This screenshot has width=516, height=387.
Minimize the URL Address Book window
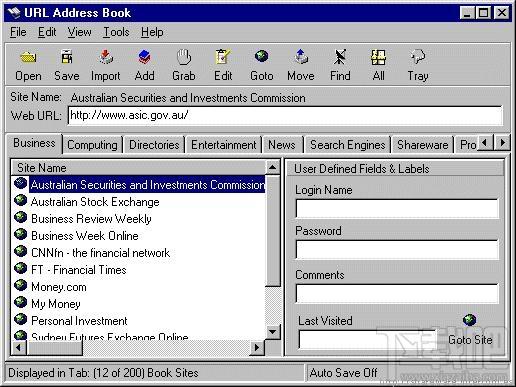pos(467,13)
